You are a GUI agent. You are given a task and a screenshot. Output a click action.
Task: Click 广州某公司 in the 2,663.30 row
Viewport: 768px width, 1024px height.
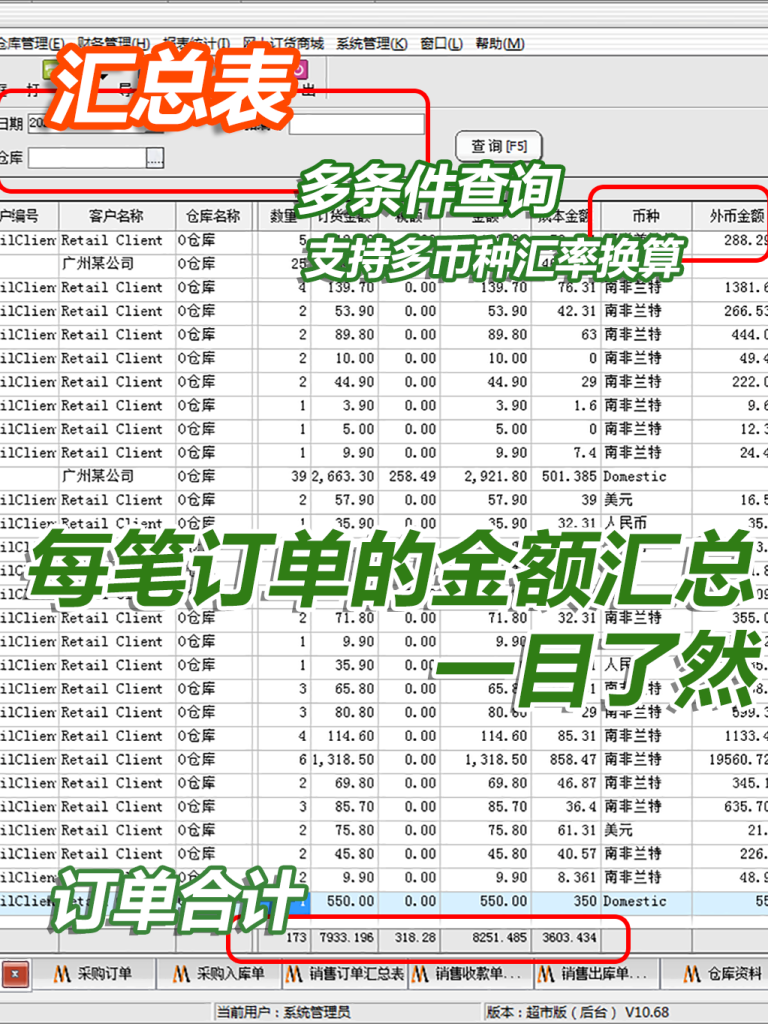pos(98,477)
